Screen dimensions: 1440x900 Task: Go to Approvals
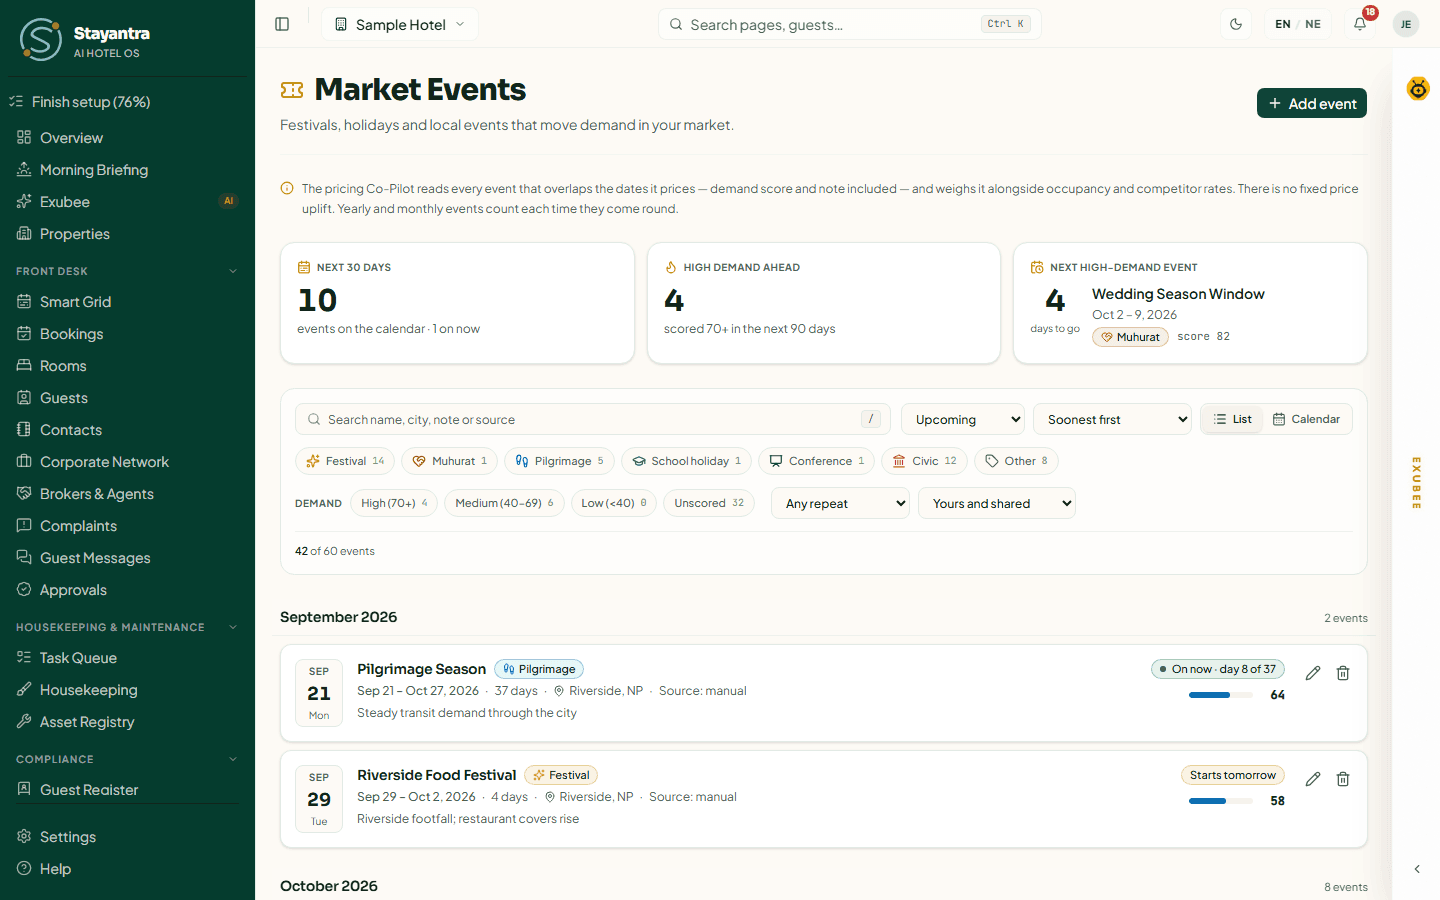[127, 590]
